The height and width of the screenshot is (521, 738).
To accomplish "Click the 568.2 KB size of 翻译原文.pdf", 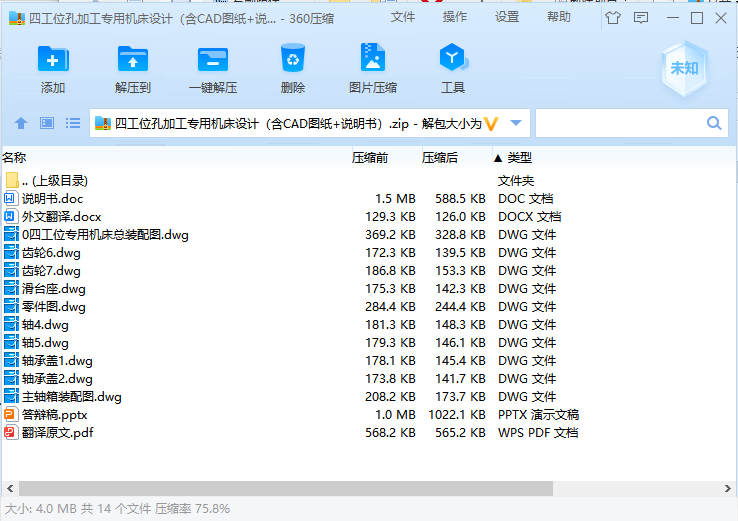I will click(x=390, y=433).
